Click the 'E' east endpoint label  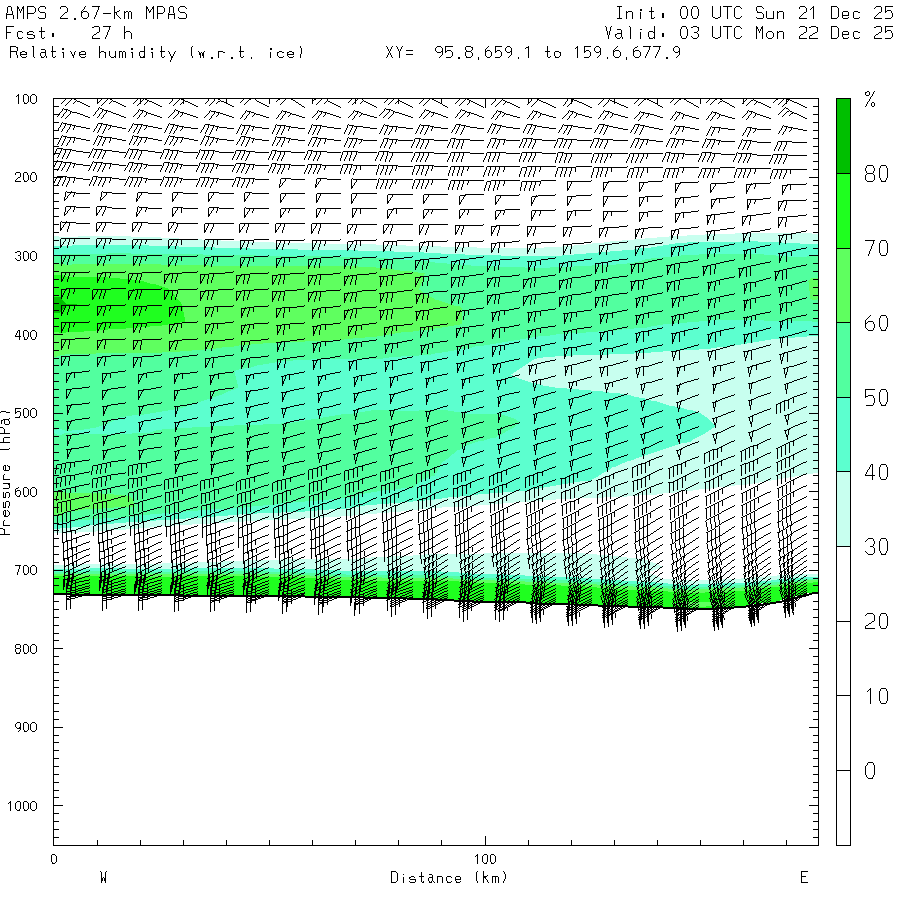click(x=804, y=878)
